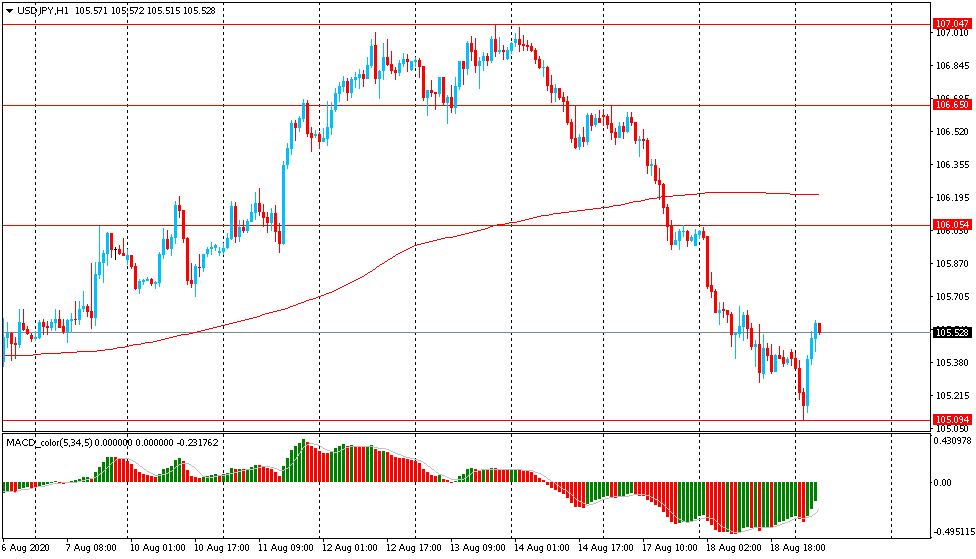Image resolution: width=976 pixels, height=559 pixels.
Task: Click the 7 Aug 08:00 time label
Action: point(91,548)
